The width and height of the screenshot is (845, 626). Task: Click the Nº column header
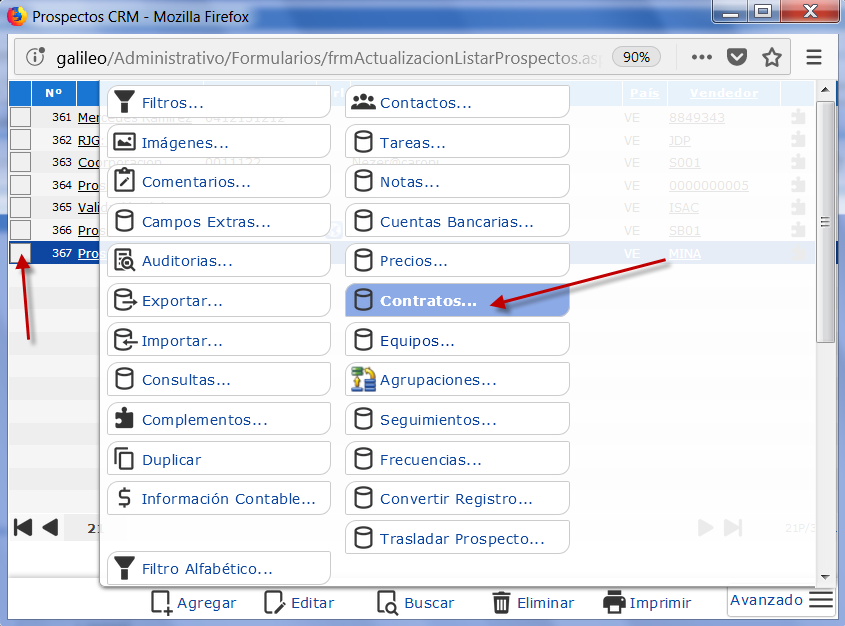53,93
